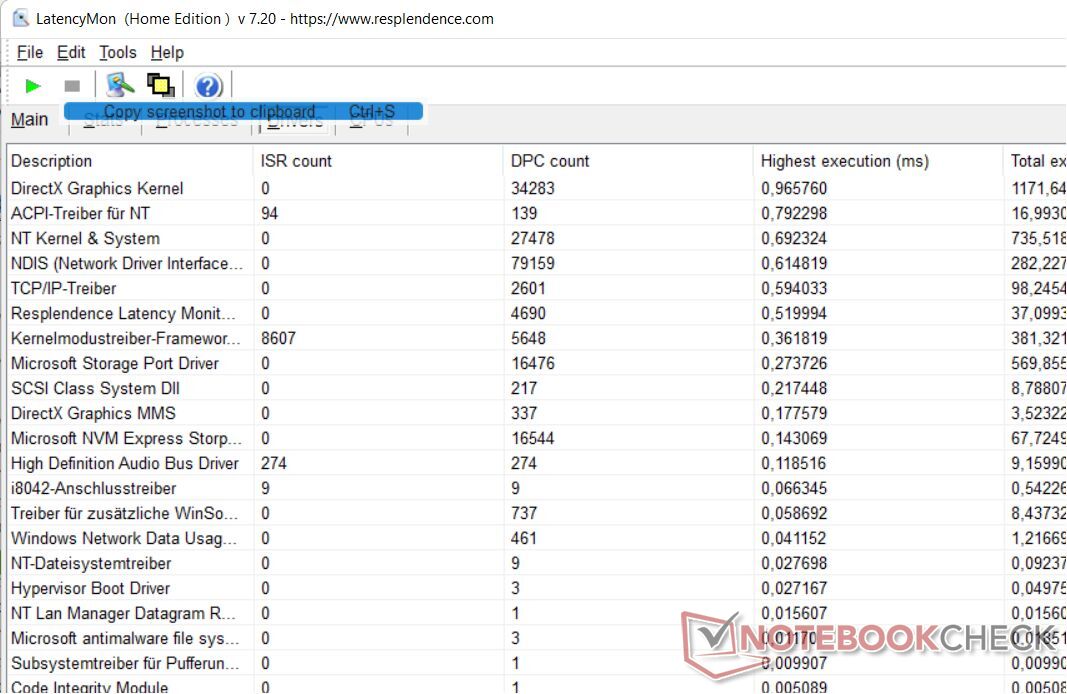Select the NT Lan Manager Datagram R... row
The width and height of the screenshot is (1067, 694).
tap(536, 614)
